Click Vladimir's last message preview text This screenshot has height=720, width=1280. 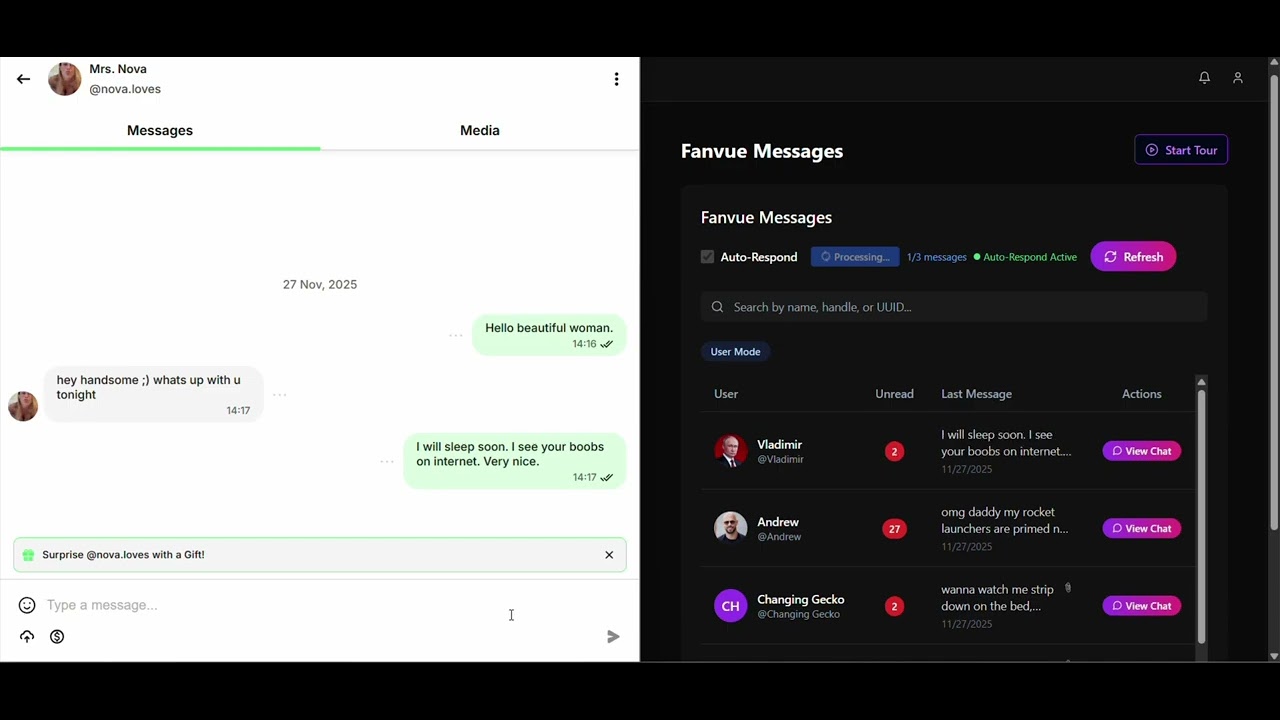1005,443
